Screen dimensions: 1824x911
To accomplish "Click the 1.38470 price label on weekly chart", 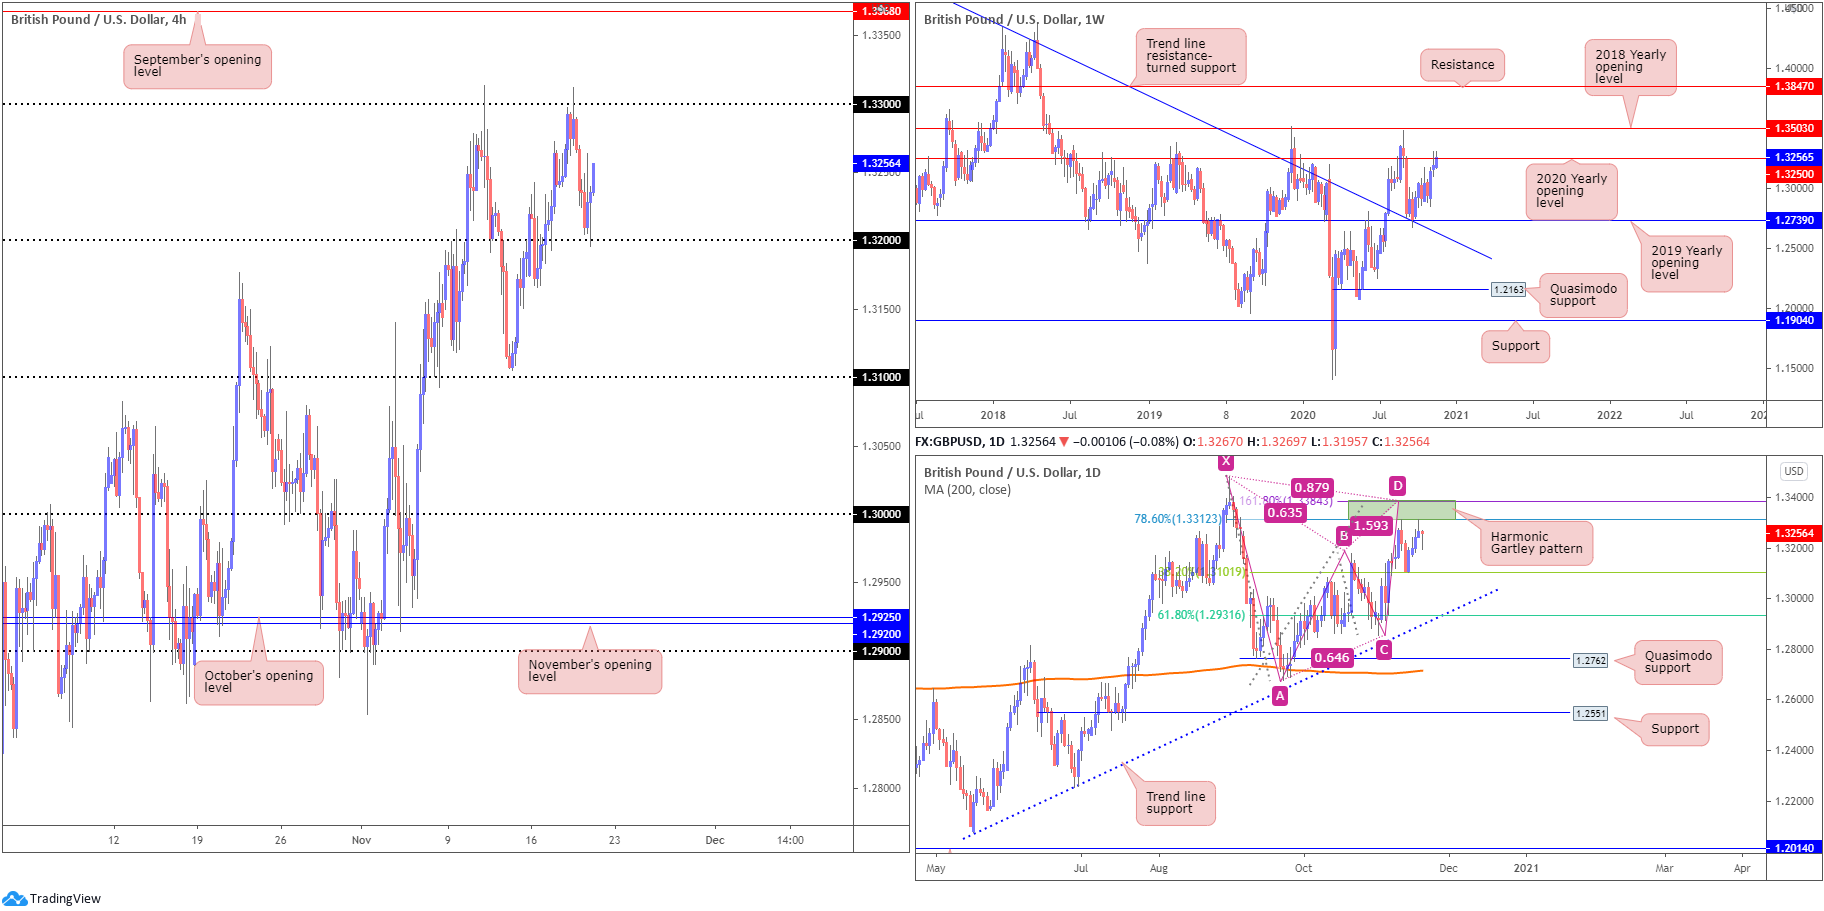I will [1794, 87].
